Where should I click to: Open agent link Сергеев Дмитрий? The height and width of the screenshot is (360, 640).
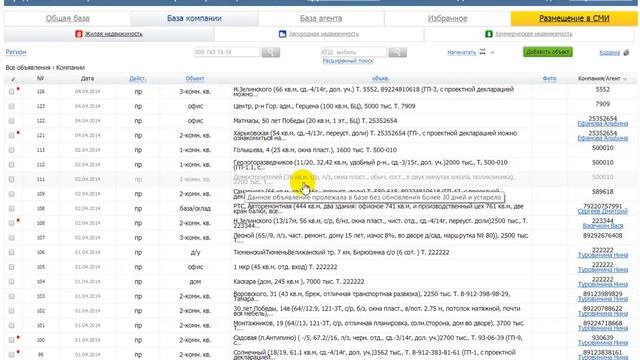pos(602,211)
